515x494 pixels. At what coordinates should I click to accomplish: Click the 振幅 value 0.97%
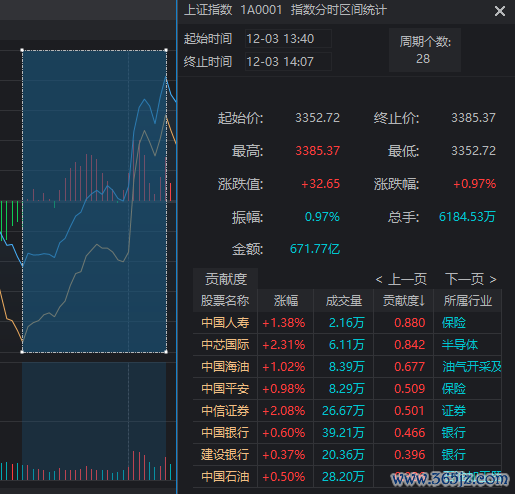point(322,217)
